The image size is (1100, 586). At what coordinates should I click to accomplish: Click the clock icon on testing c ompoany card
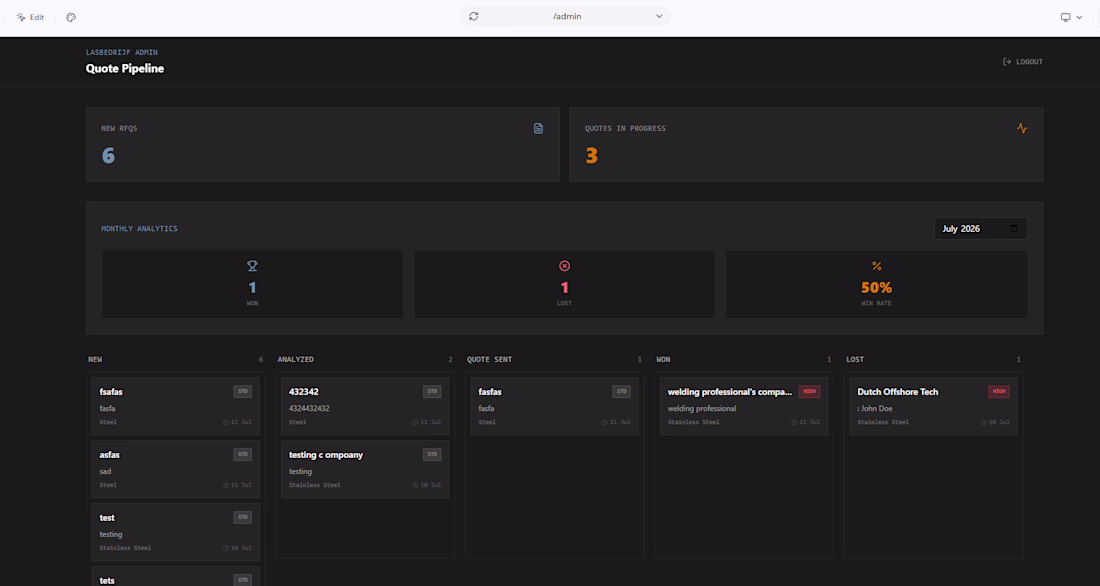pos(415,486)
